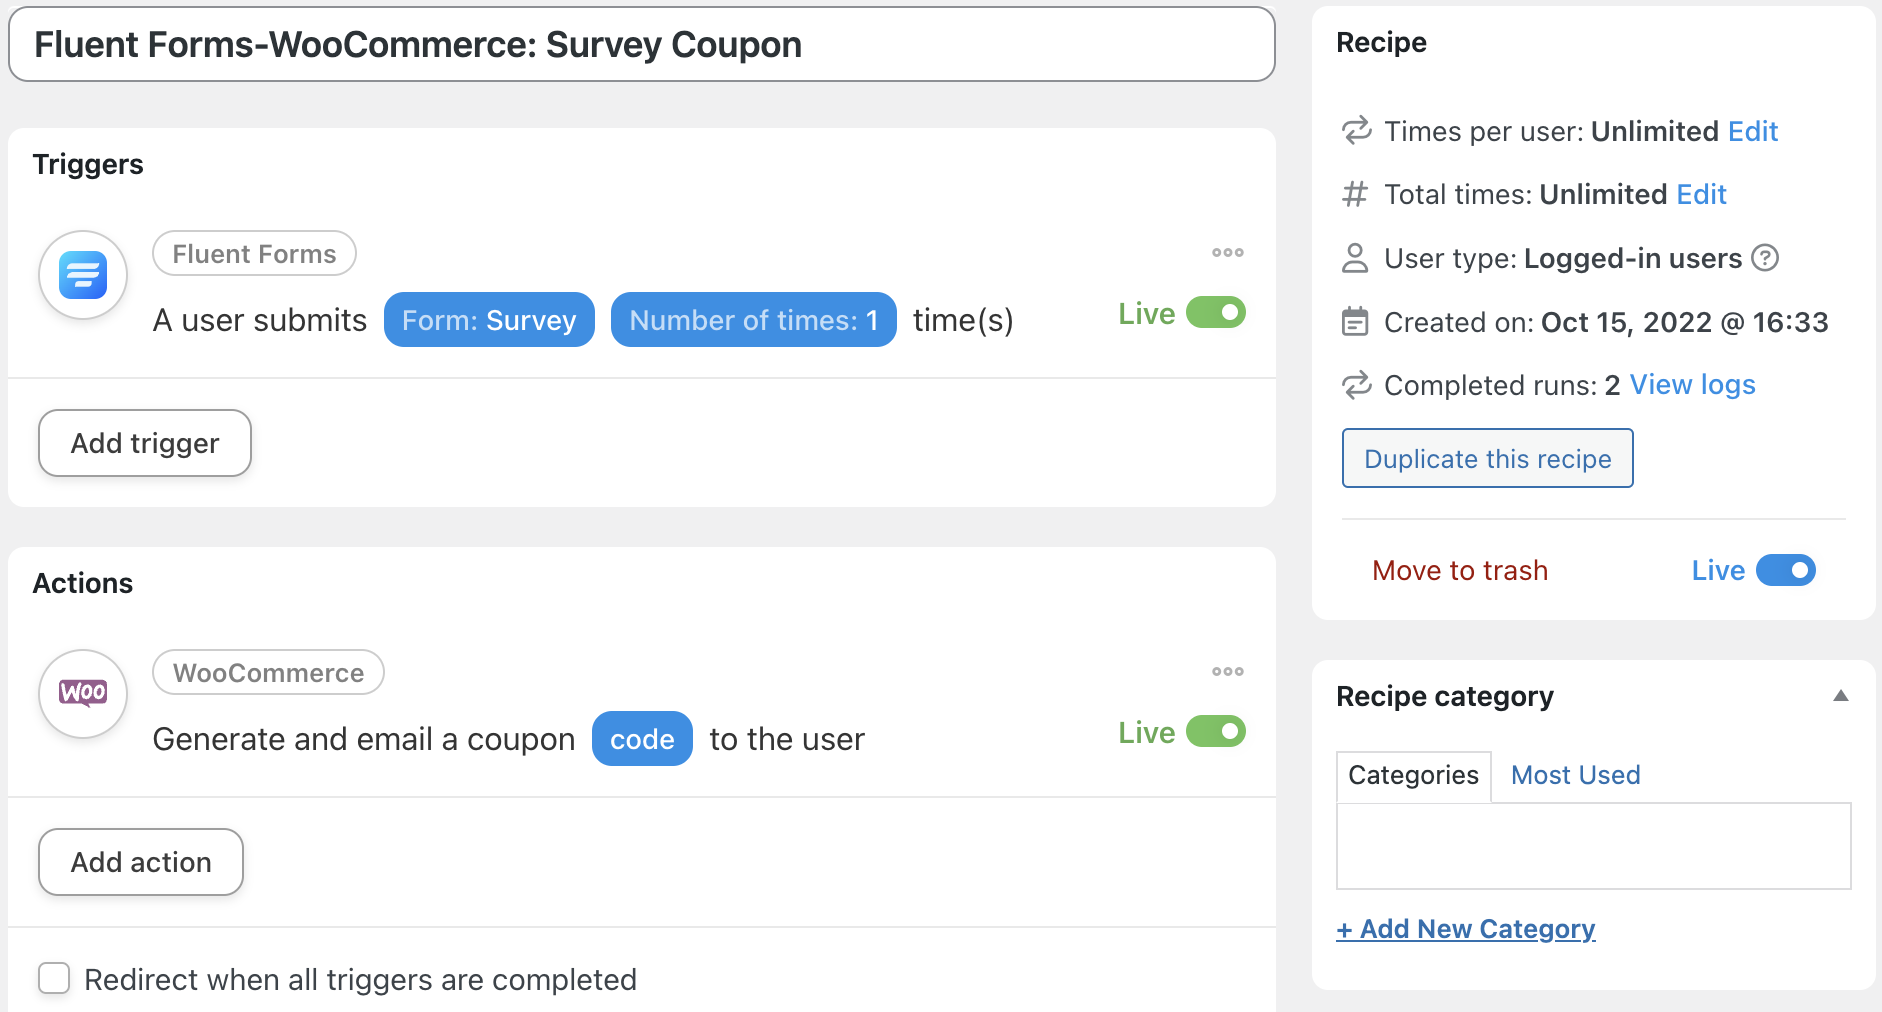Image resolution: width=1882 pixels, height=1012 pixels.
Task: Click the Recipe category heading text
Action: pyautogui.click(x=1445, y=696)
